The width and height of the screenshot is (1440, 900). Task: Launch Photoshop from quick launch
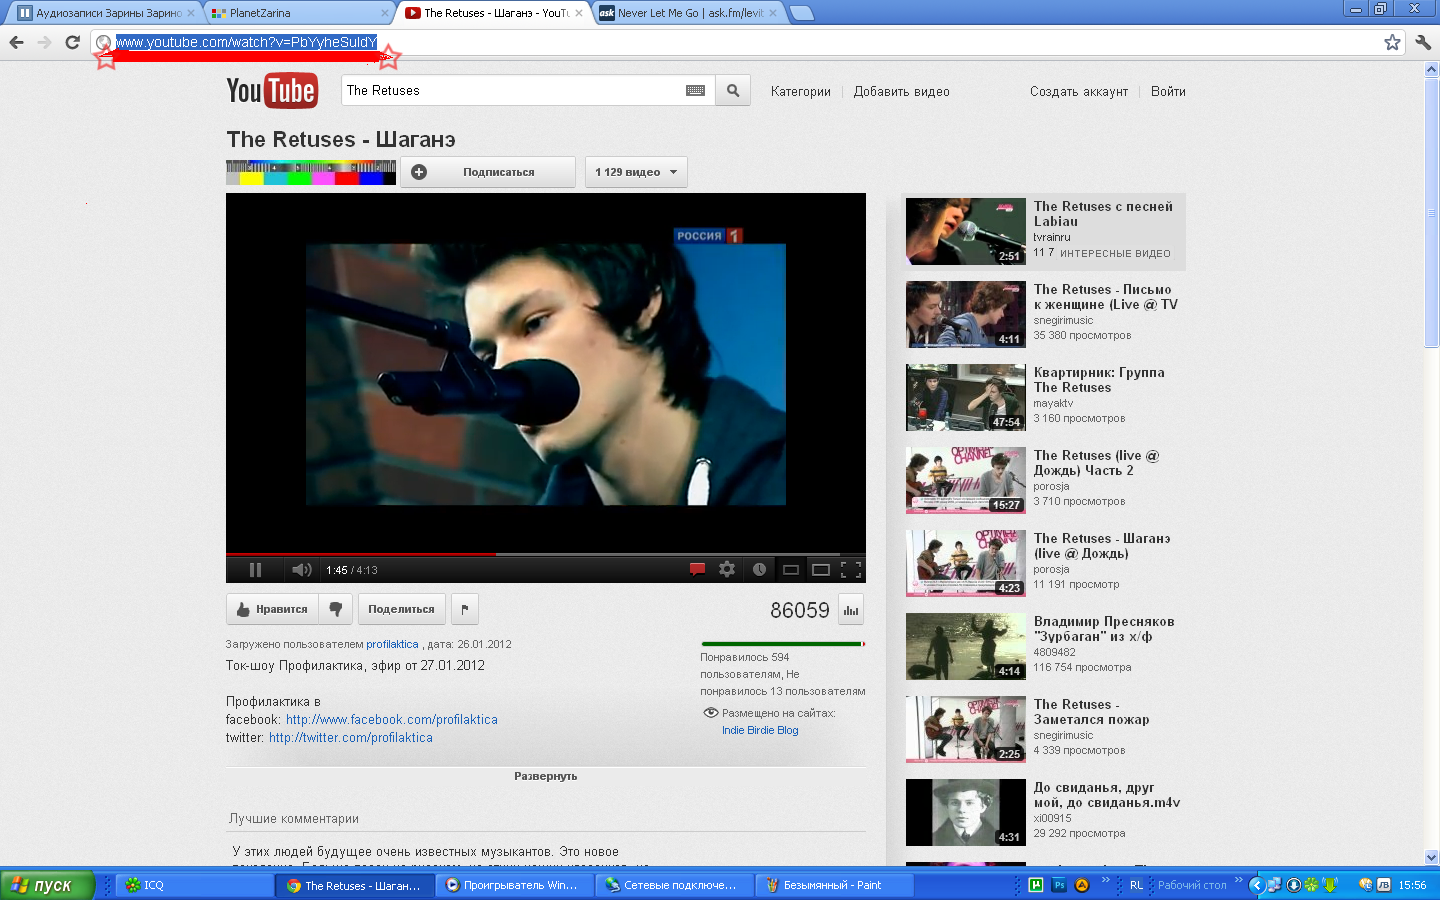[1059, 885]
